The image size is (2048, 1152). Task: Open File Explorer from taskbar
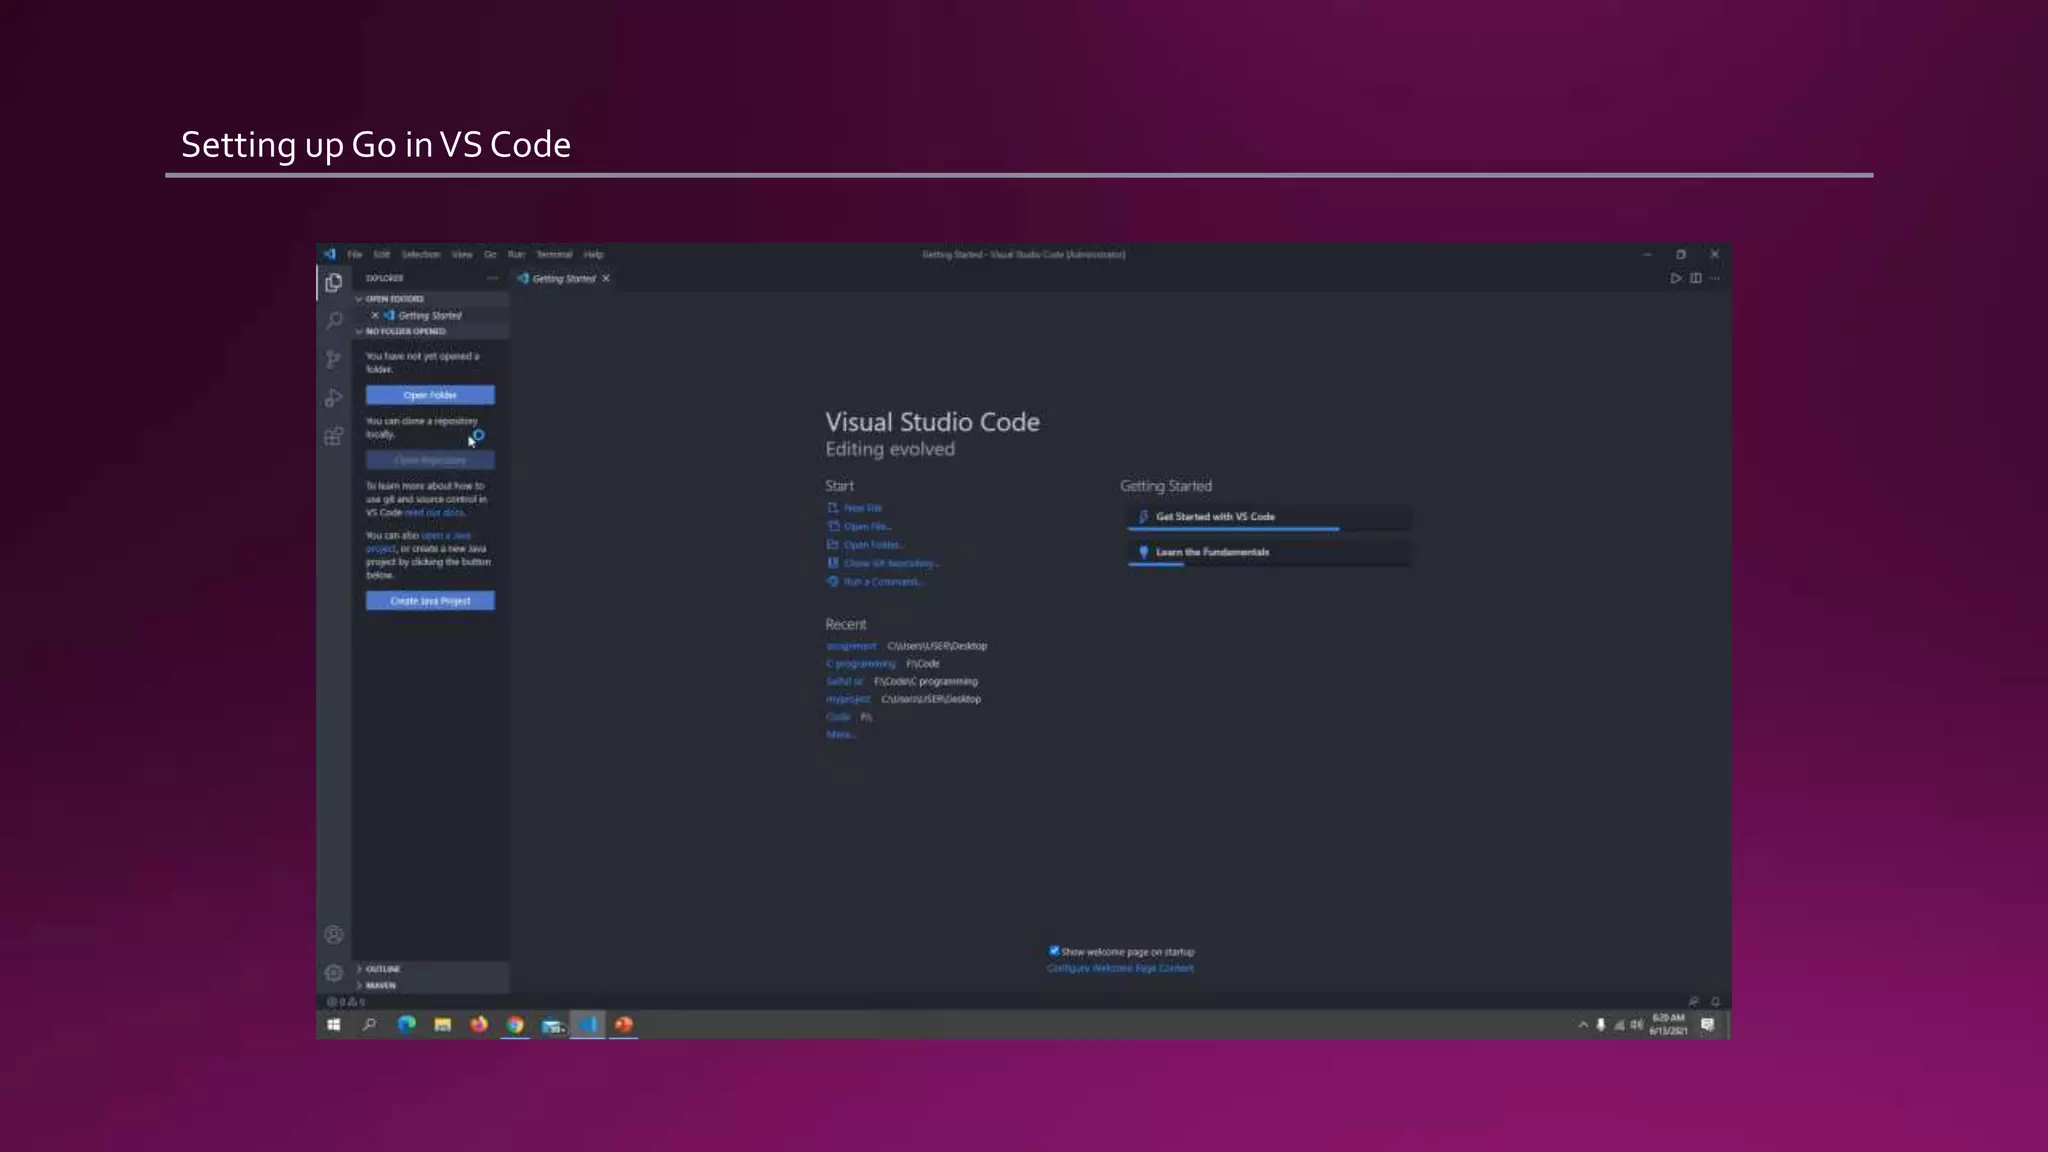[442, 1025]
